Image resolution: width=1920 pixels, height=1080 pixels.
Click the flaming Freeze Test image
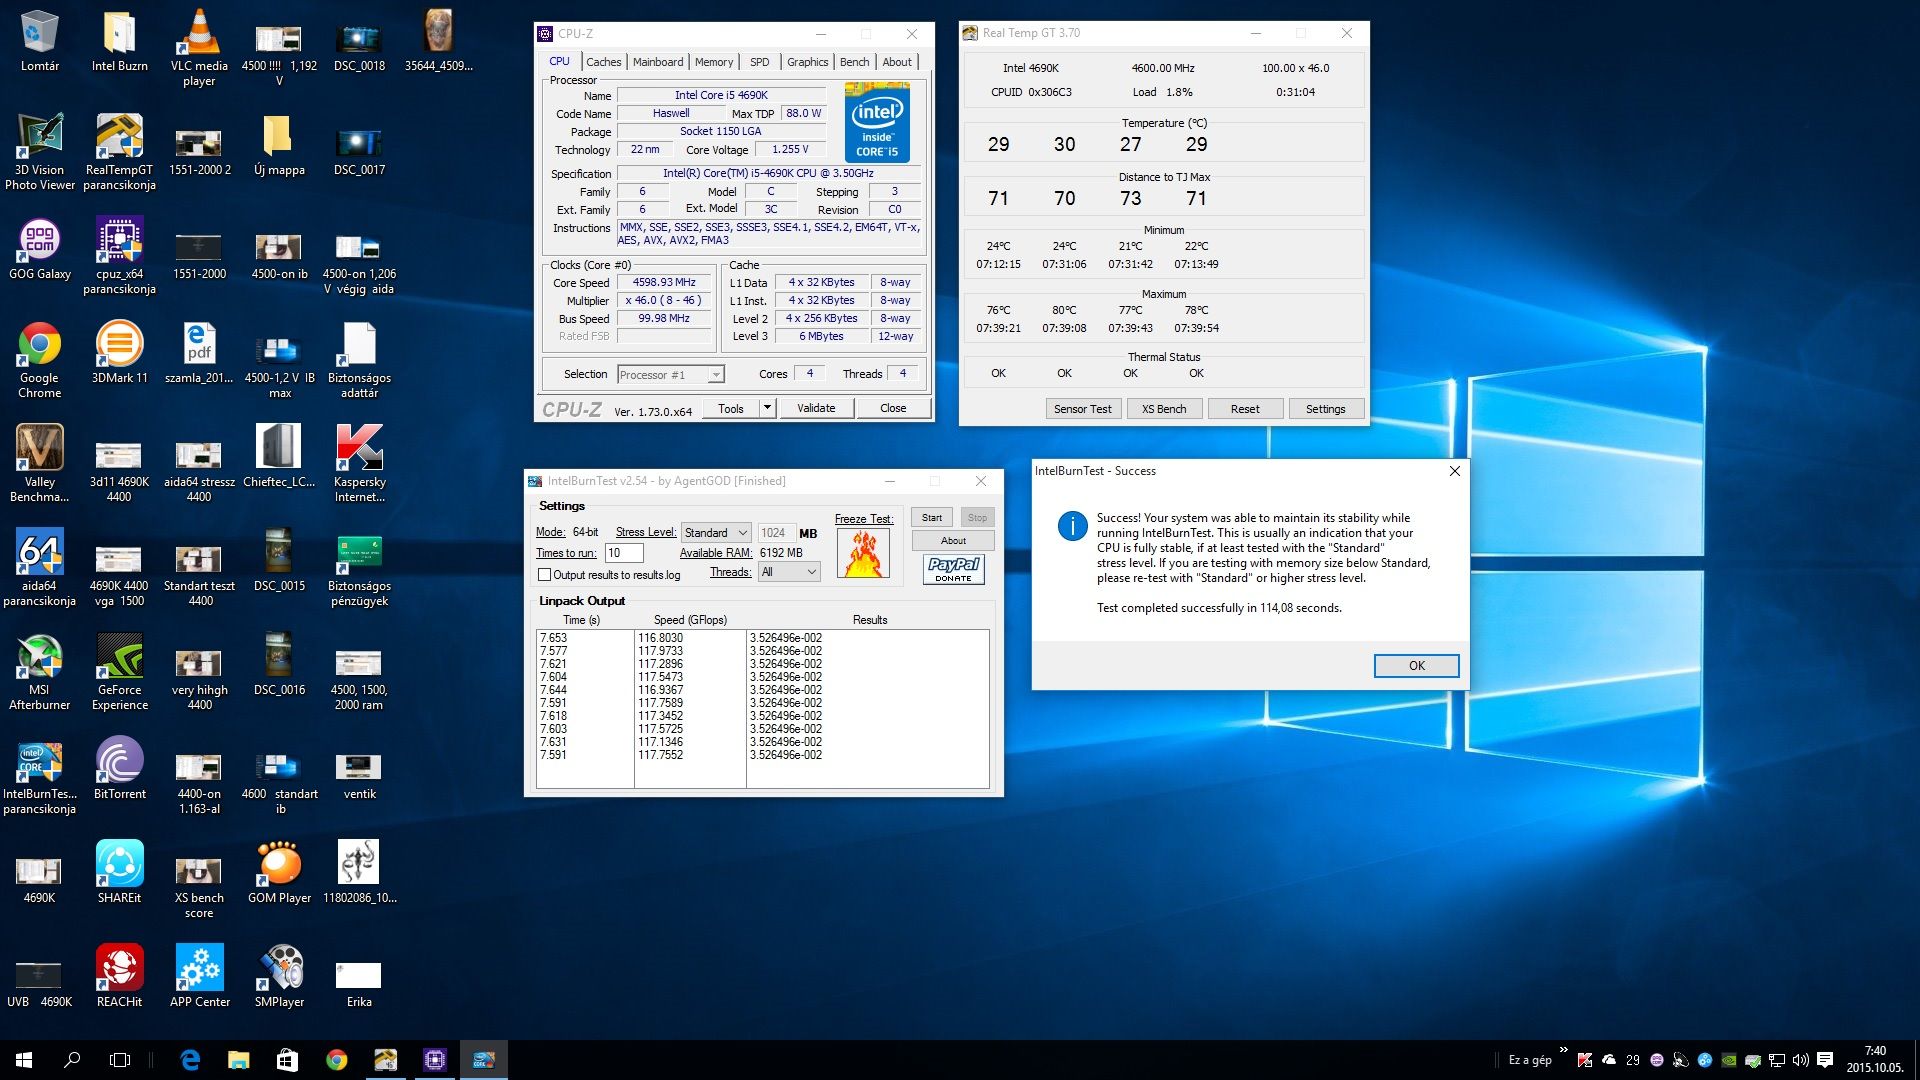863,553
